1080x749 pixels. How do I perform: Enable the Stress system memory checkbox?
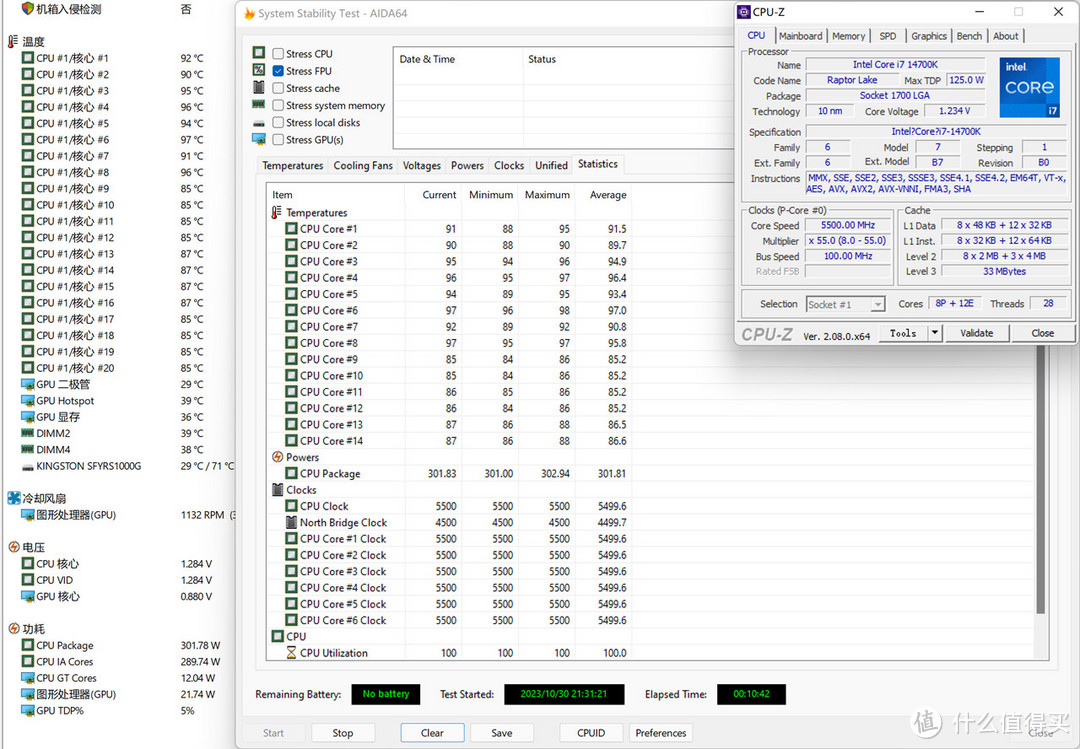click(278, 105)
